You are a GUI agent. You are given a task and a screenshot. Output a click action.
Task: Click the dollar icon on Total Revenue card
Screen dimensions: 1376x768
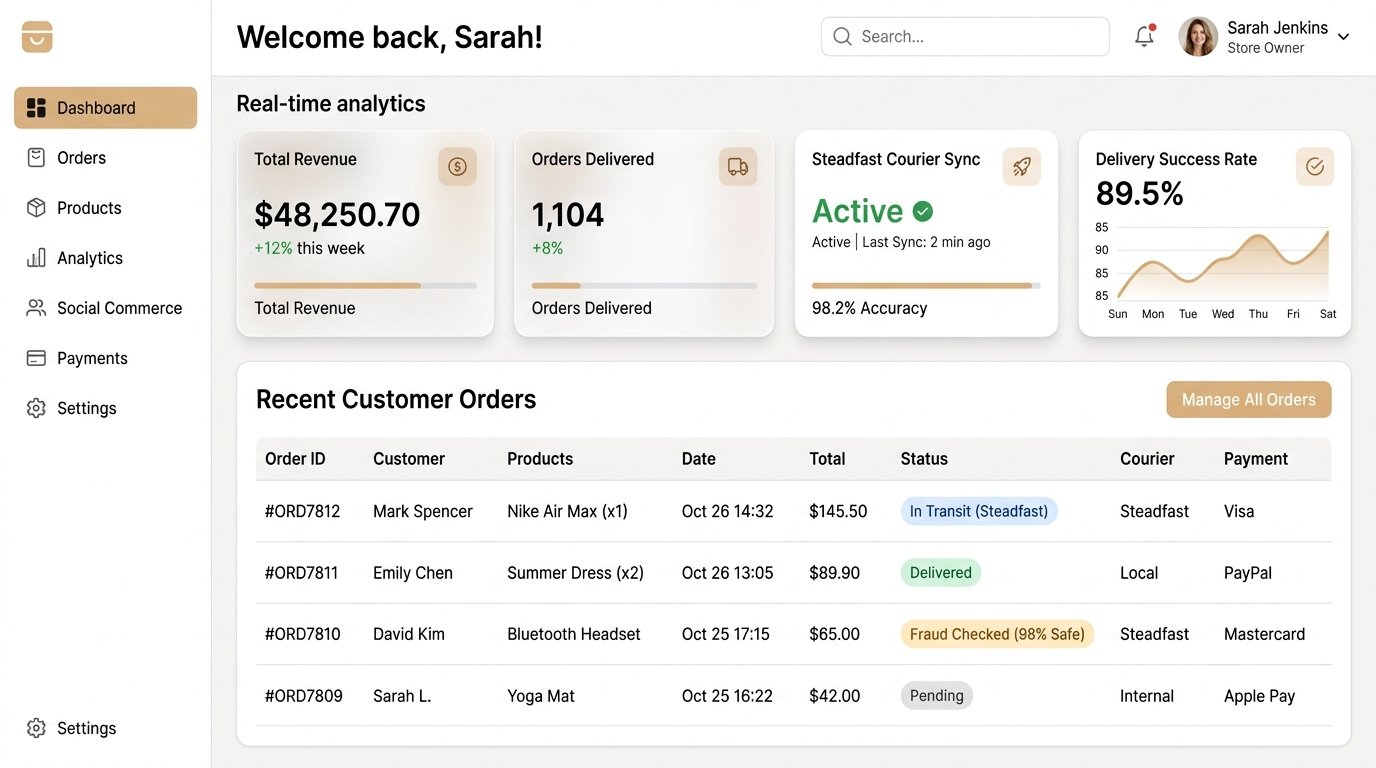(x=457, y=167)
